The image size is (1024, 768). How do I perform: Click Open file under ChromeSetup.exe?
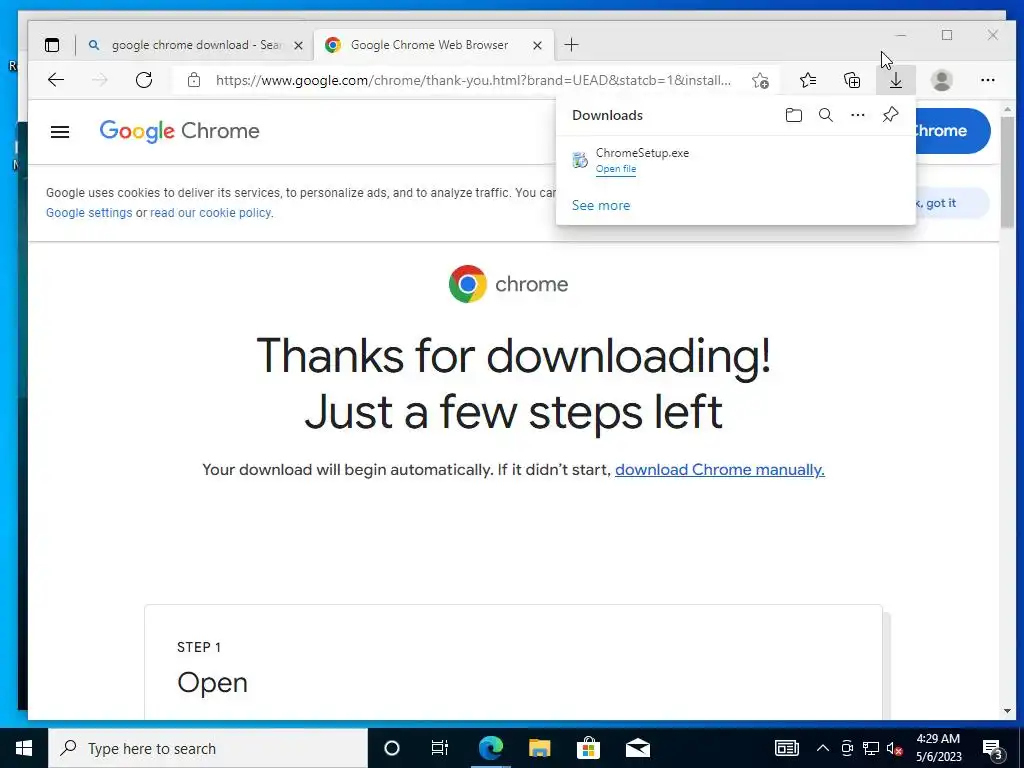(616, 169)
